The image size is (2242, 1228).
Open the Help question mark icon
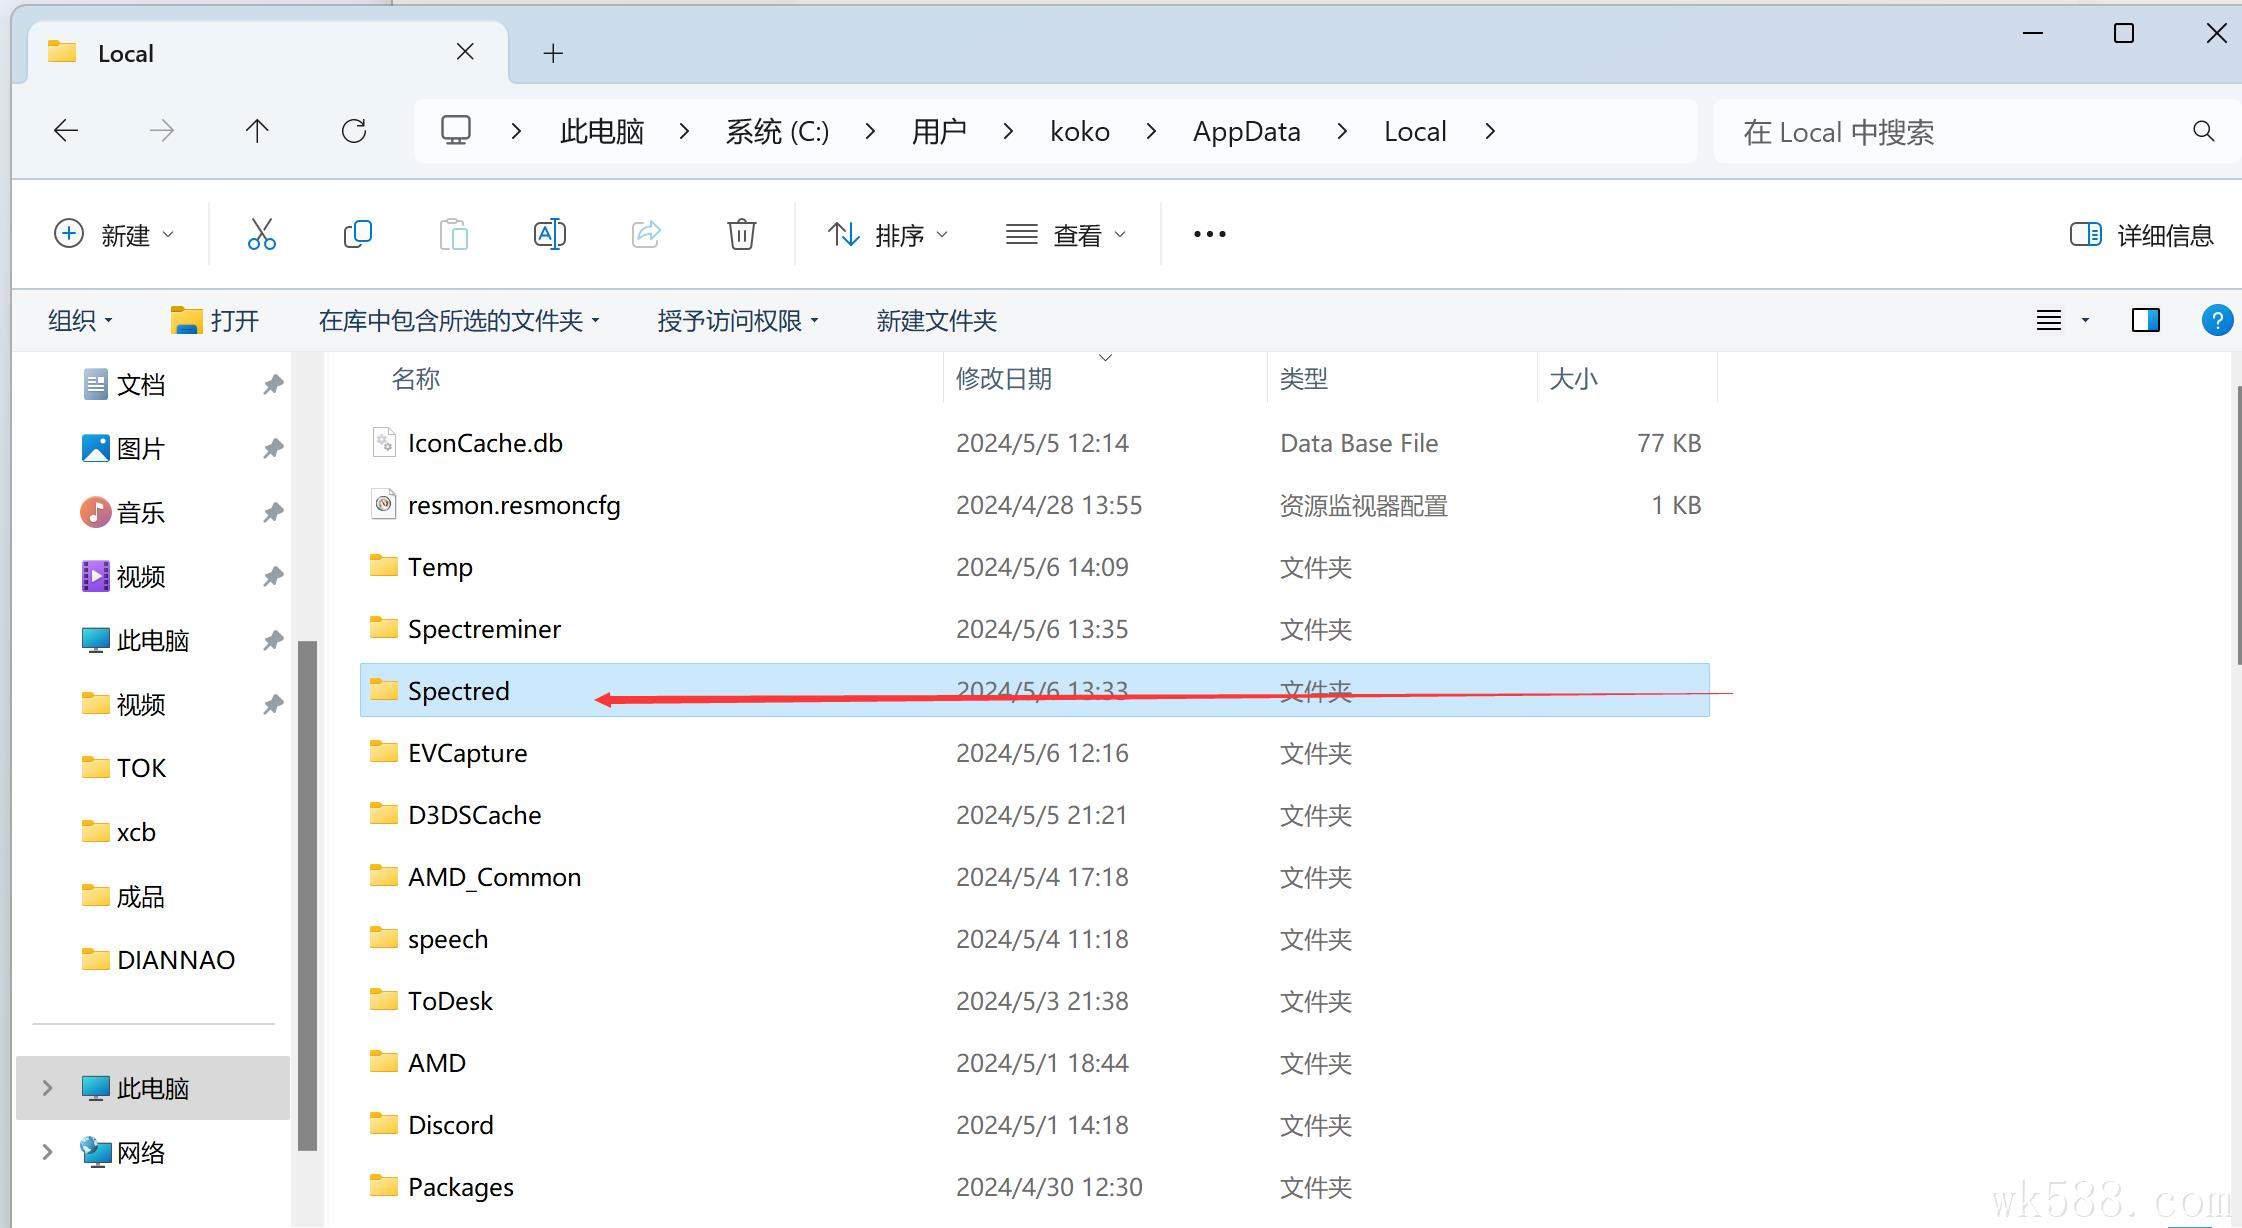2217,320
